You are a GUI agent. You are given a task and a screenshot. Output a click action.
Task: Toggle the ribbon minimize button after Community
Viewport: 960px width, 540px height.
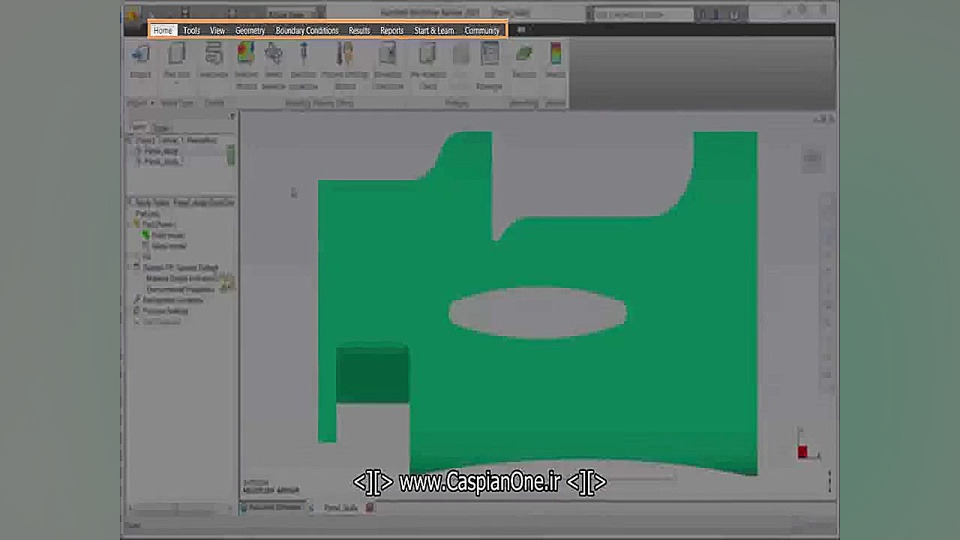(521, 29)
